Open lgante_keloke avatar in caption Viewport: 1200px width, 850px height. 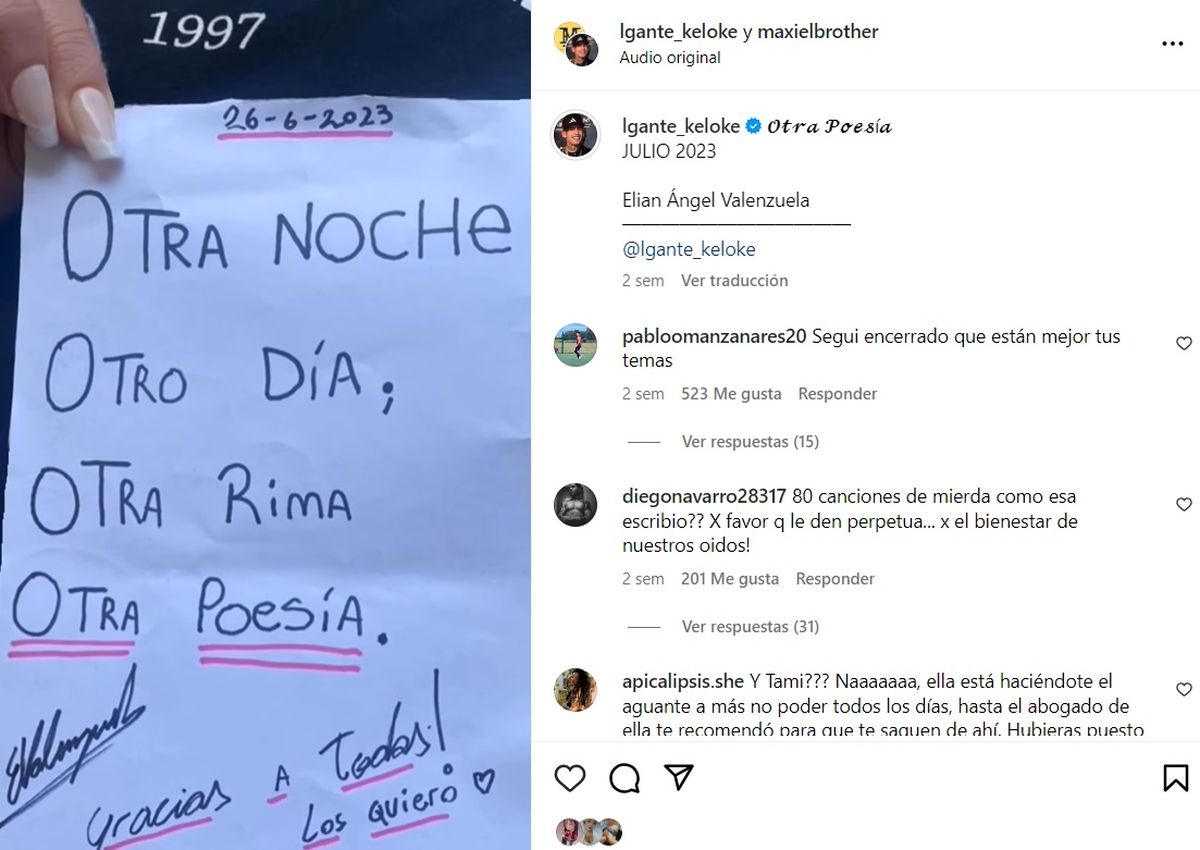576,134
